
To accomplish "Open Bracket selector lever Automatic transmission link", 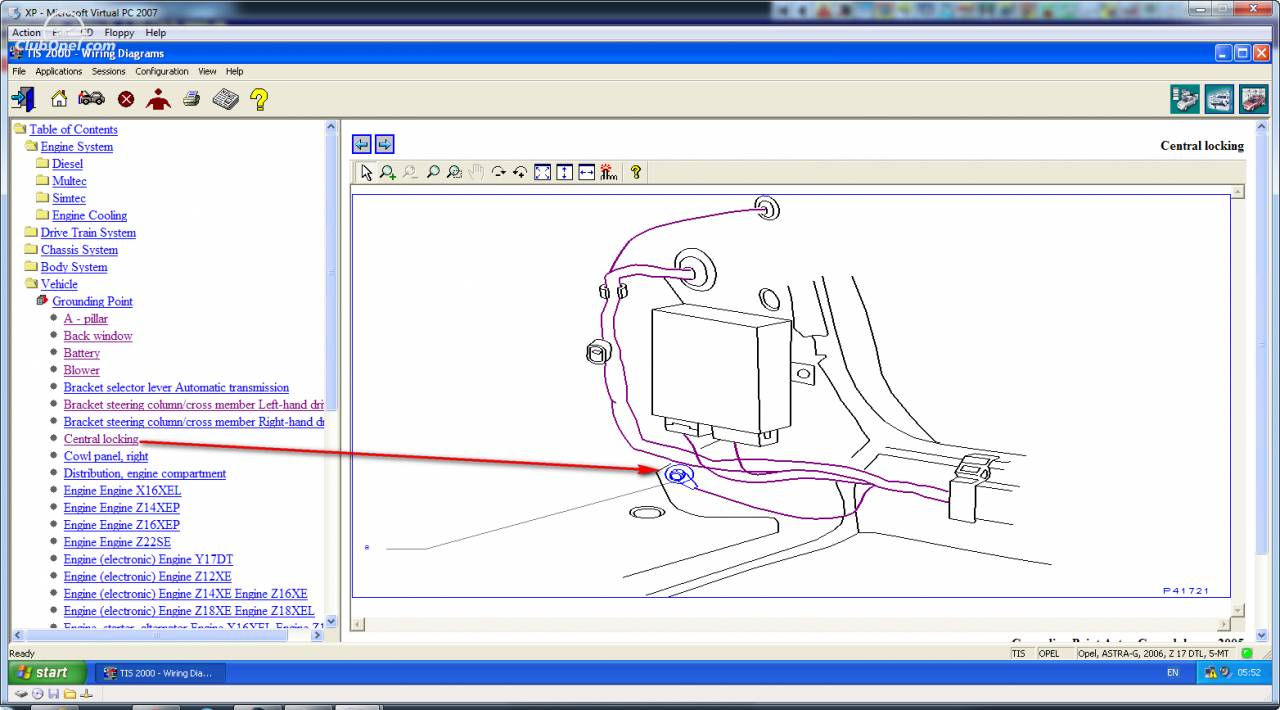I will [176, 387].
